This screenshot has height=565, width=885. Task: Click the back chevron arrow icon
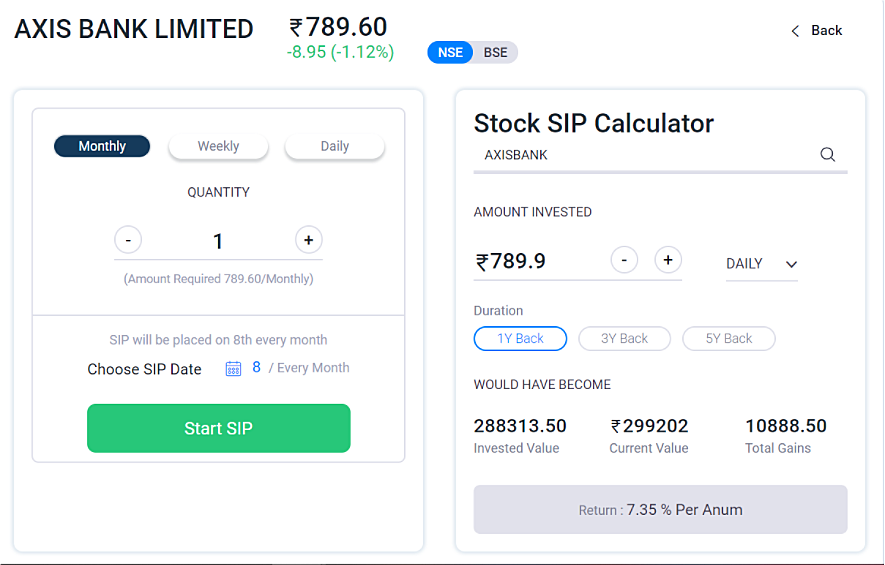pyautogui.click(x=795, y=31)
